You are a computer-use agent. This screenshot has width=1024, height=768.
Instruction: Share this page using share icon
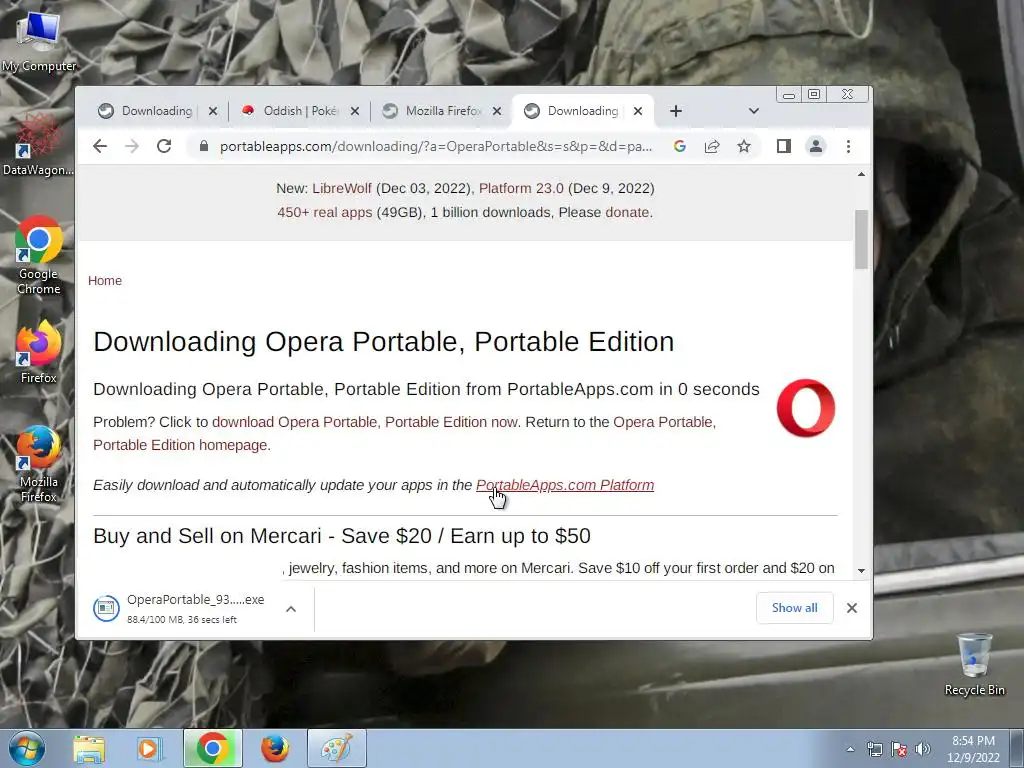712,146
